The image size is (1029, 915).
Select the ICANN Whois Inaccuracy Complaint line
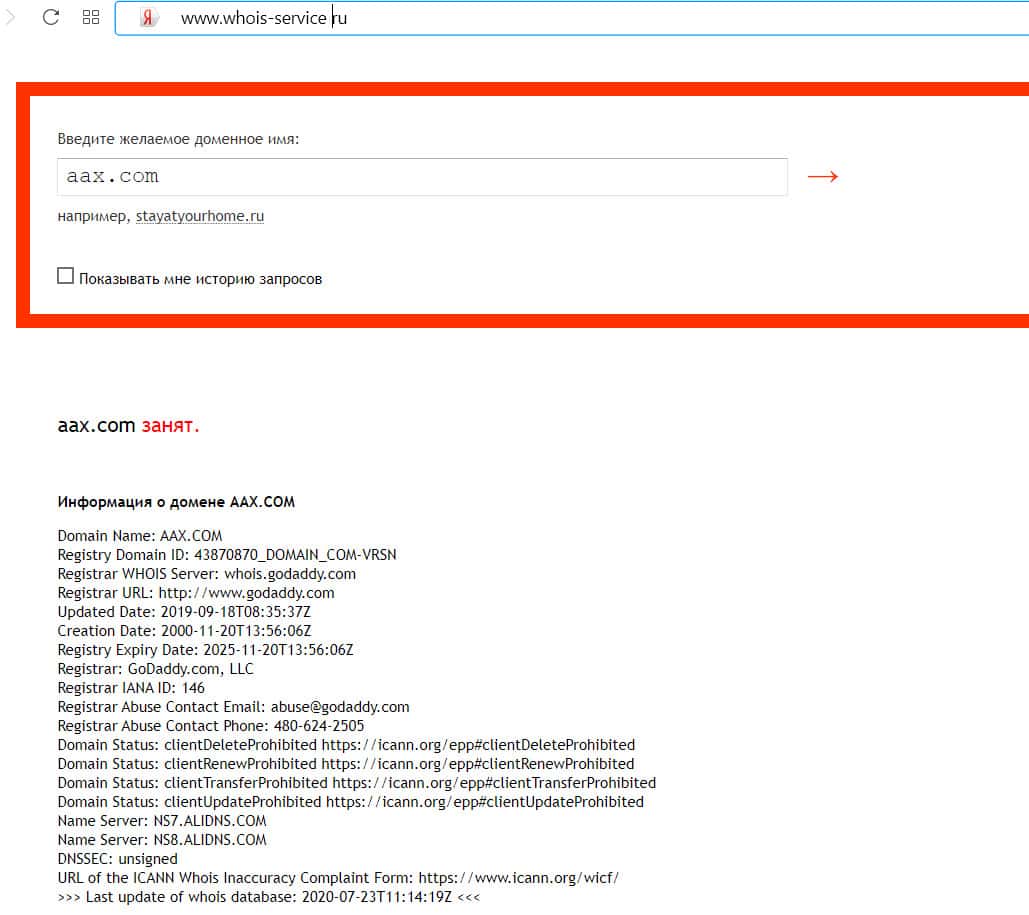pyautogui.click(x=338, y=878)
